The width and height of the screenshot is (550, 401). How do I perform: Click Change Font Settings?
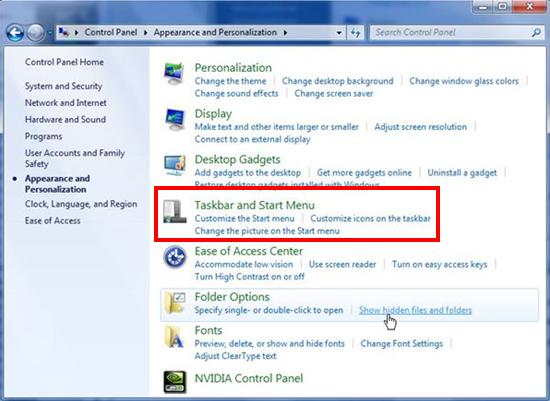coord(402,343)
